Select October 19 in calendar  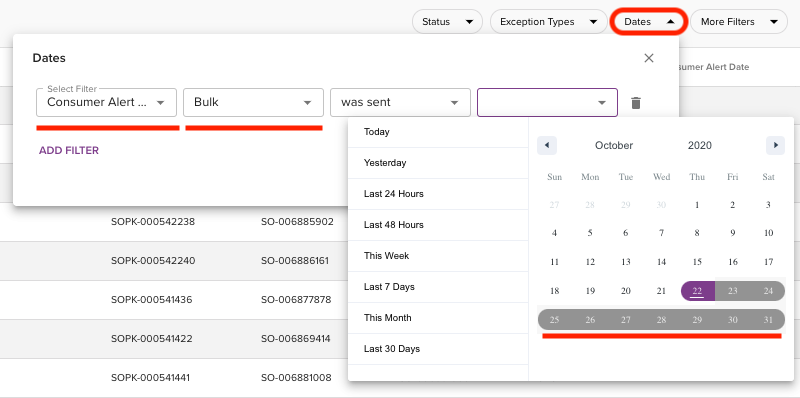[590, 291]
